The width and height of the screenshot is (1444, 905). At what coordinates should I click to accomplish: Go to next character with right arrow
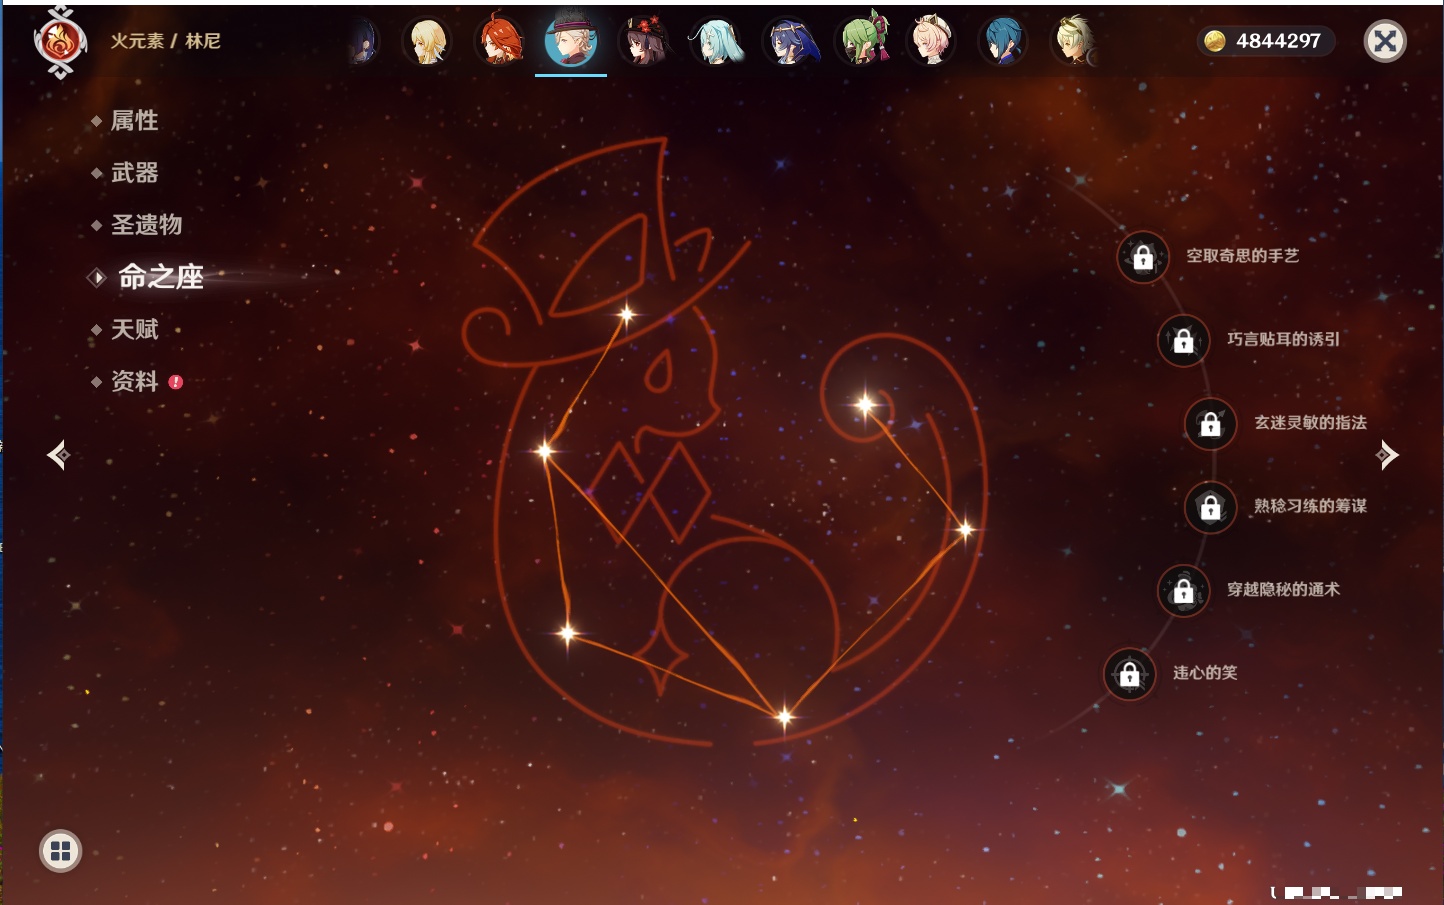click(1387, 455)
